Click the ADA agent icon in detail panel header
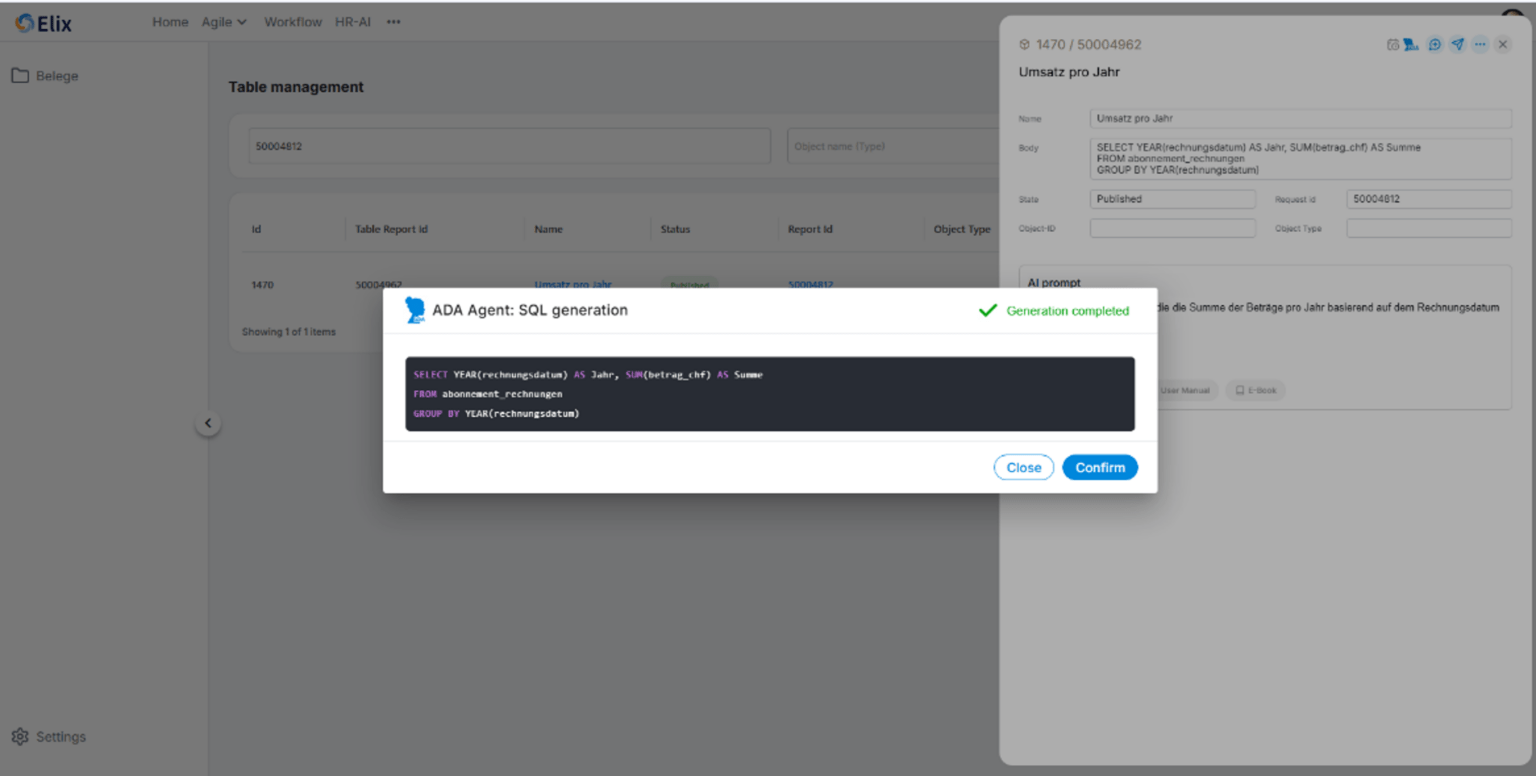This screenshot has height=776, width=1536. tap(1411, 45)
